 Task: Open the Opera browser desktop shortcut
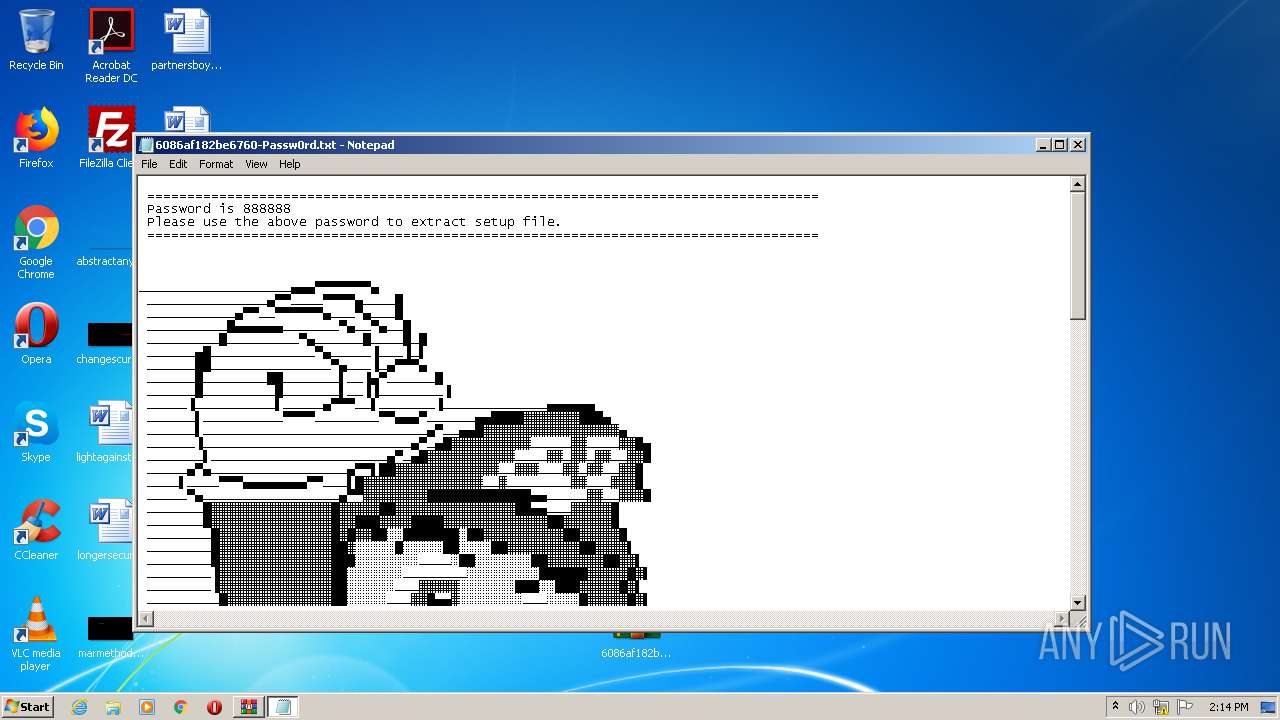[36, 333]
